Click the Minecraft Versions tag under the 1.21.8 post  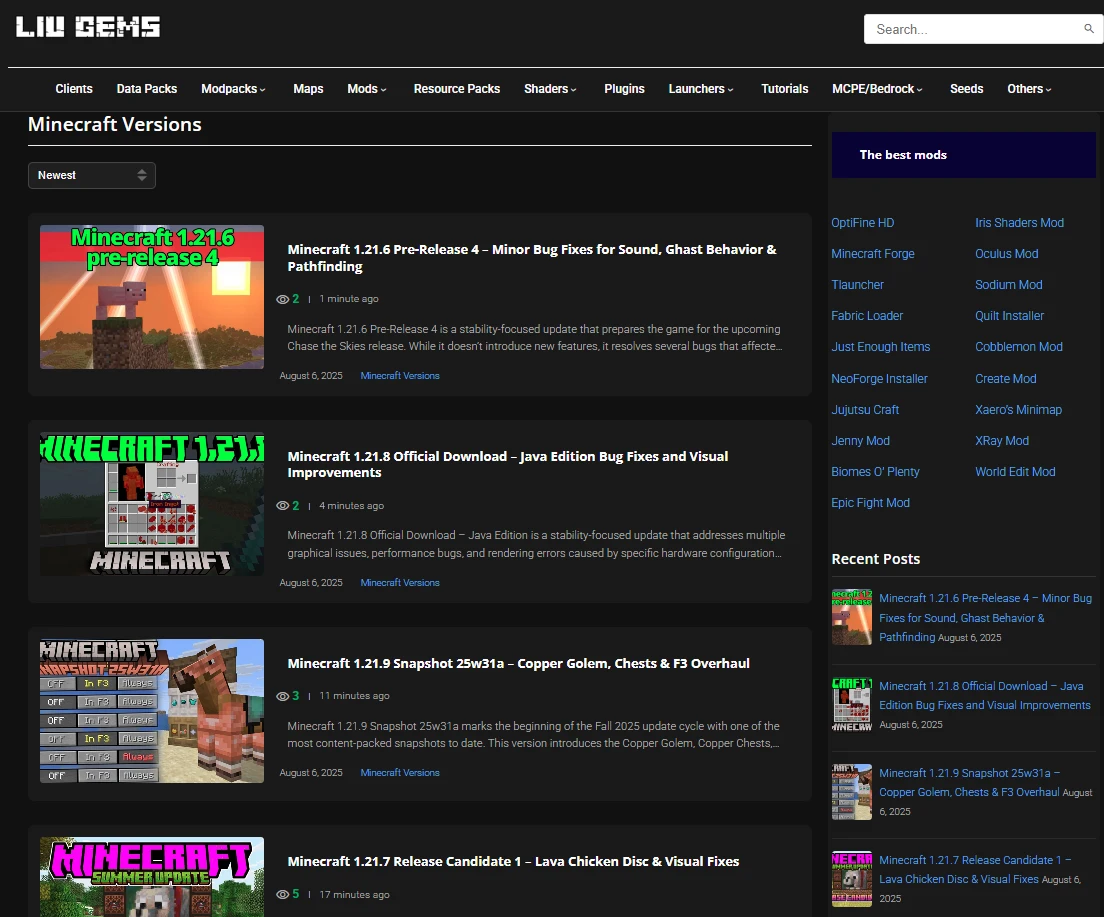[x=400, y=582]
